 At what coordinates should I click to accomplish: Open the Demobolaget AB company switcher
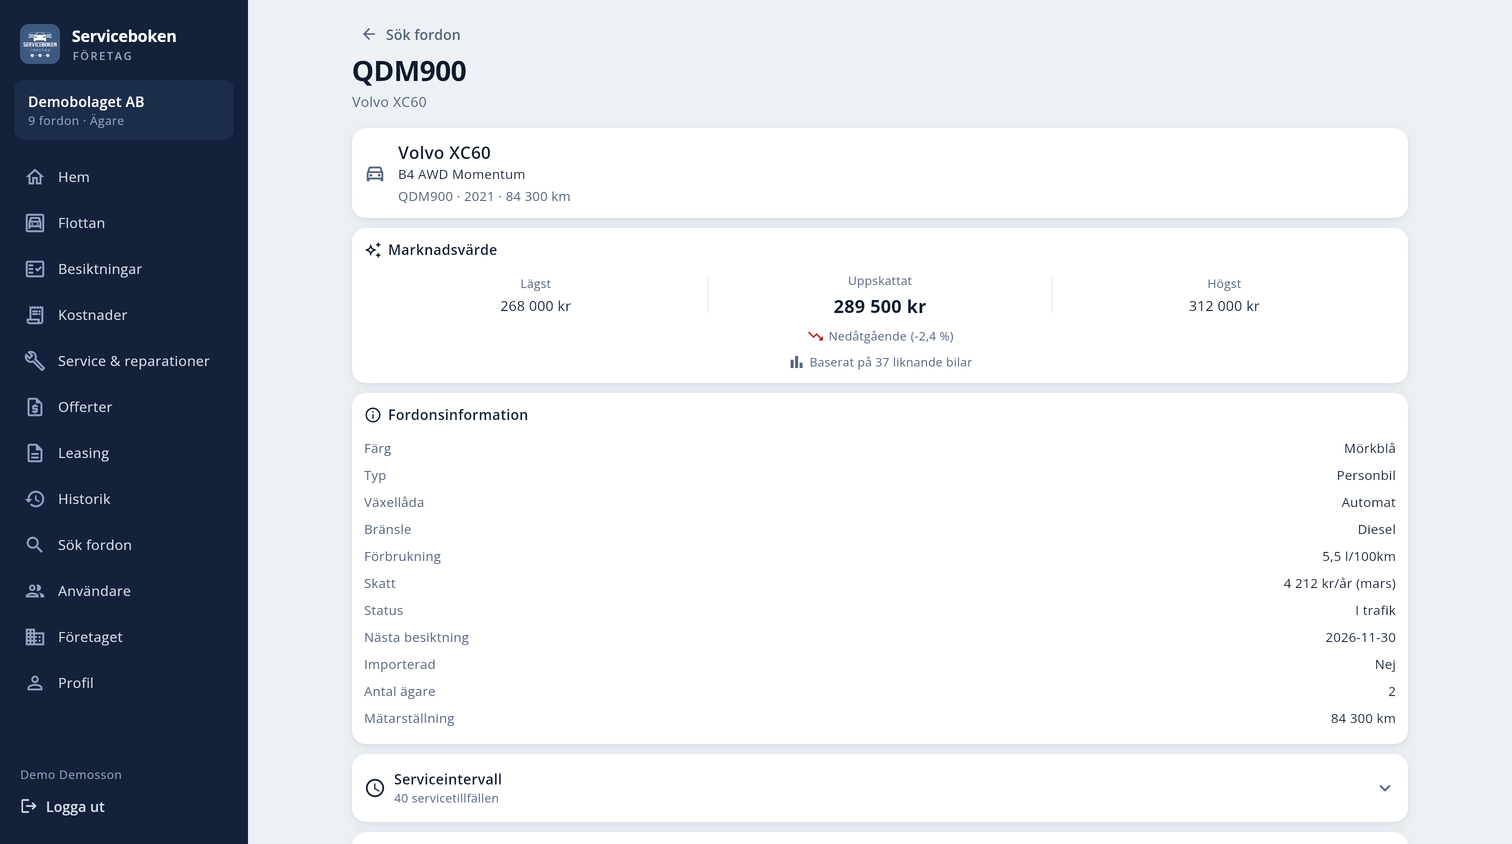tap(124, 110)
